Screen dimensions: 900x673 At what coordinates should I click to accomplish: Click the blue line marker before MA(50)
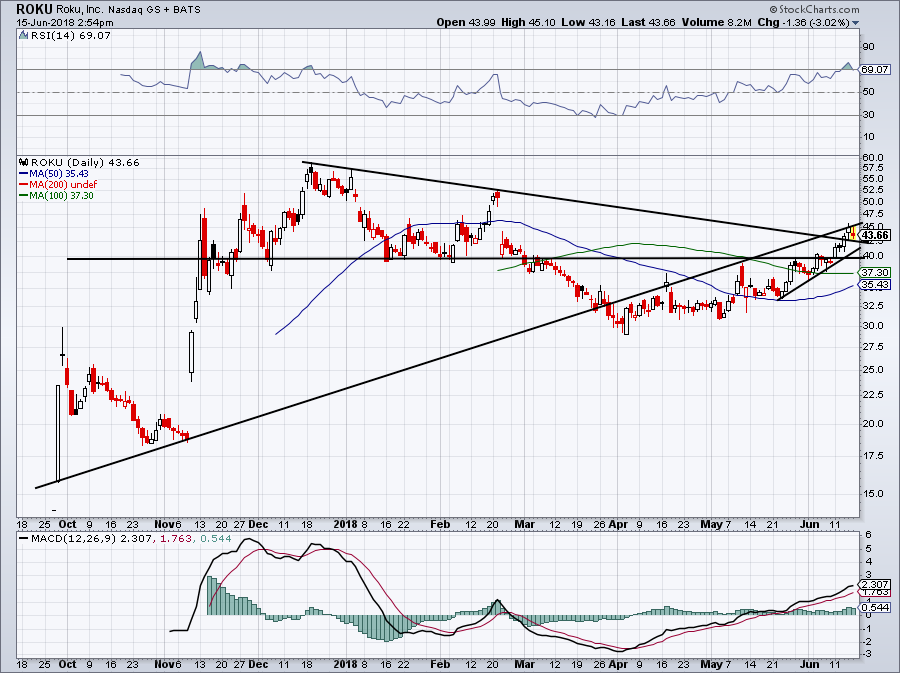point(24,174)
